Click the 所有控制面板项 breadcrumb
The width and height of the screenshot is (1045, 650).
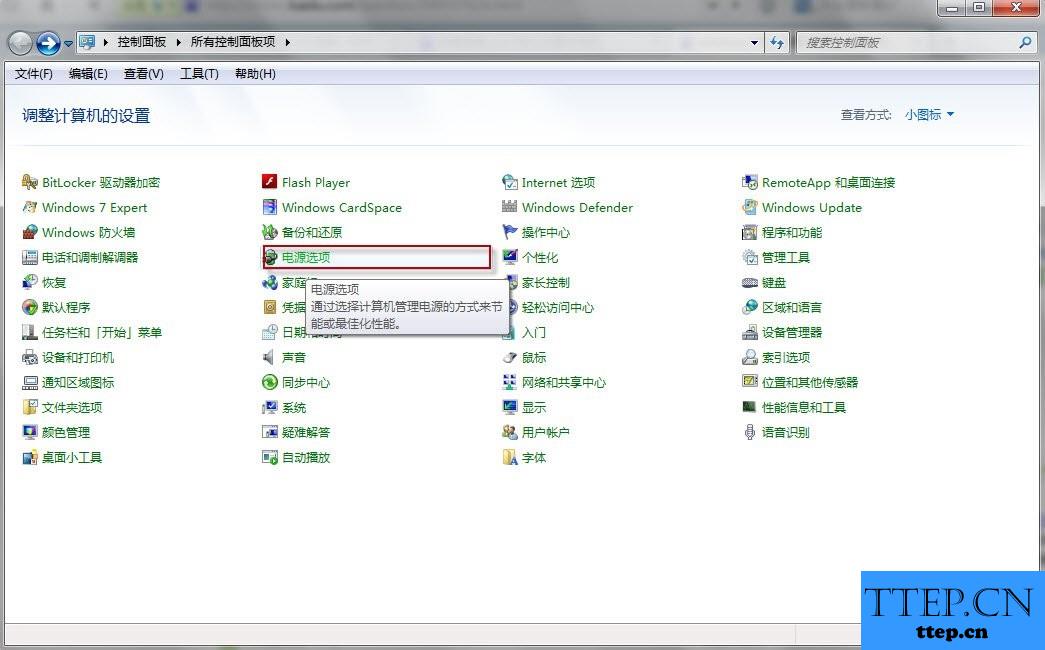point(233,42)
